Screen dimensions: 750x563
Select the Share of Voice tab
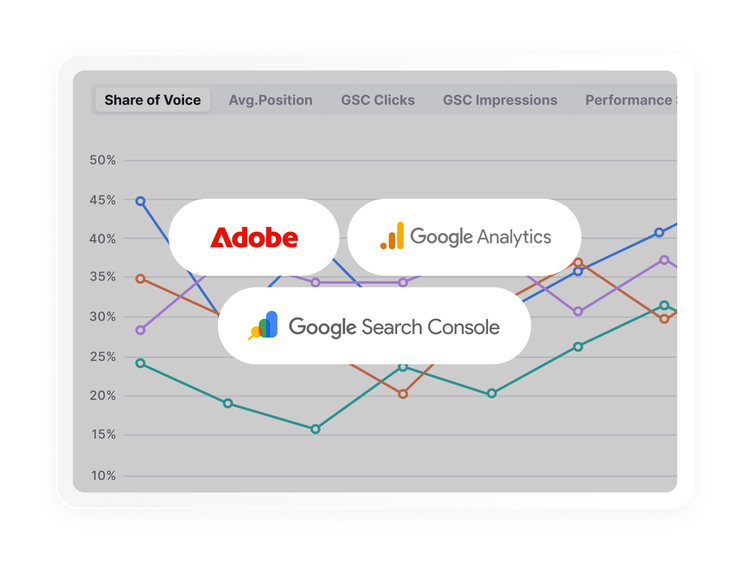coord(152,100)
